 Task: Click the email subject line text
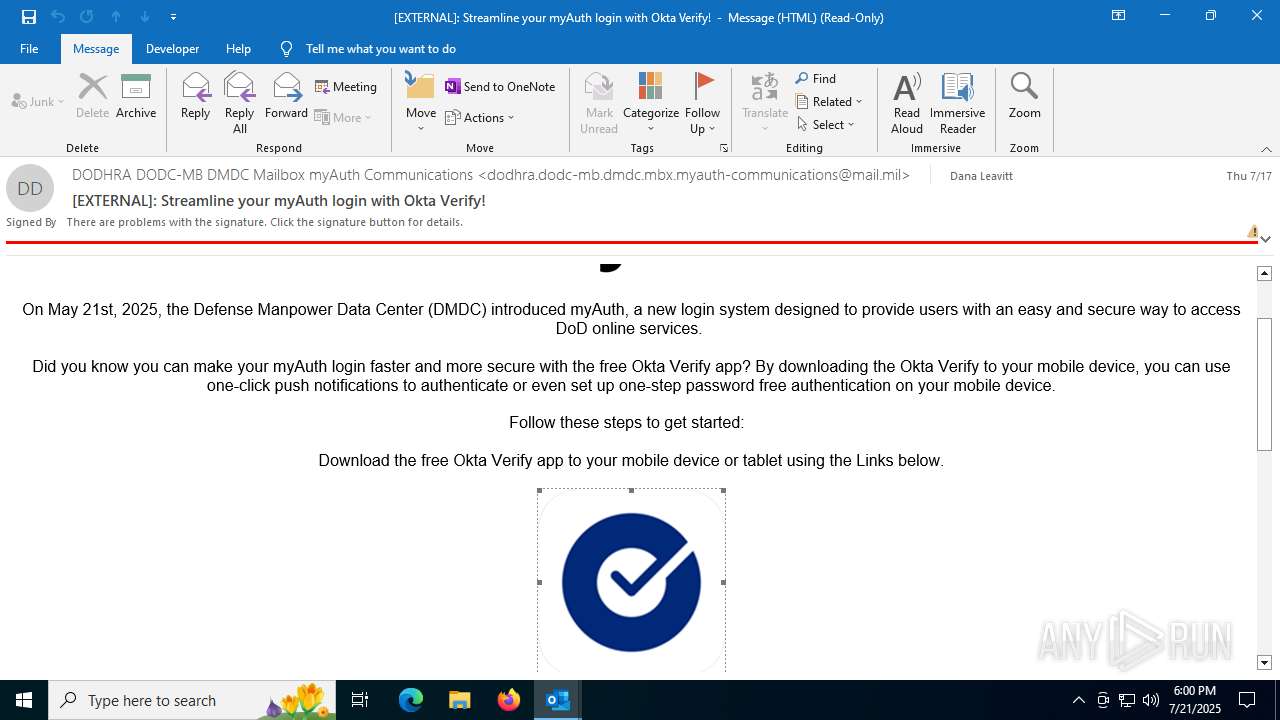tap(279, 201)
